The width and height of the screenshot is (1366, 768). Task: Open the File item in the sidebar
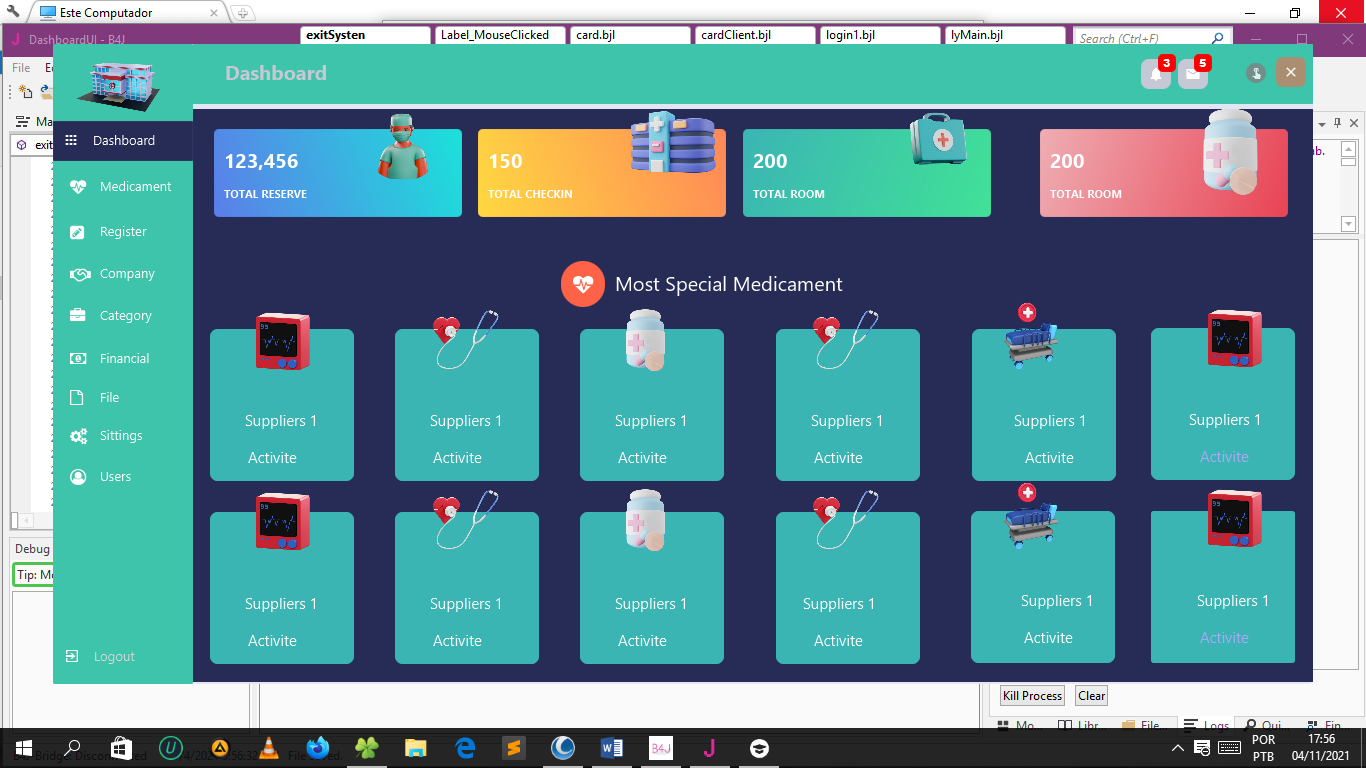point(109,398)
